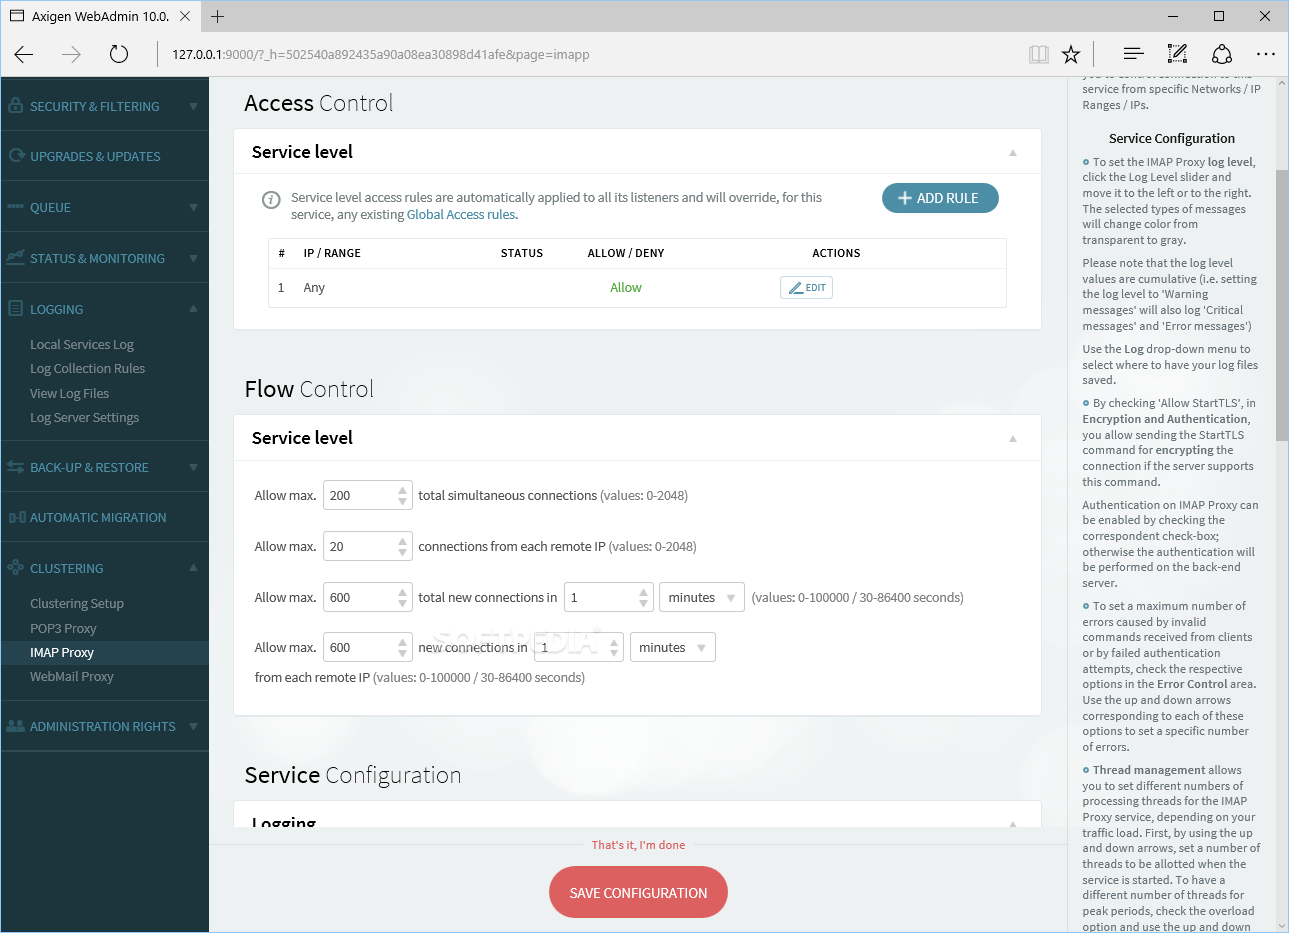Click connections from each remote IP field 20
This screenshot has height=933, width=1289.
367,546
